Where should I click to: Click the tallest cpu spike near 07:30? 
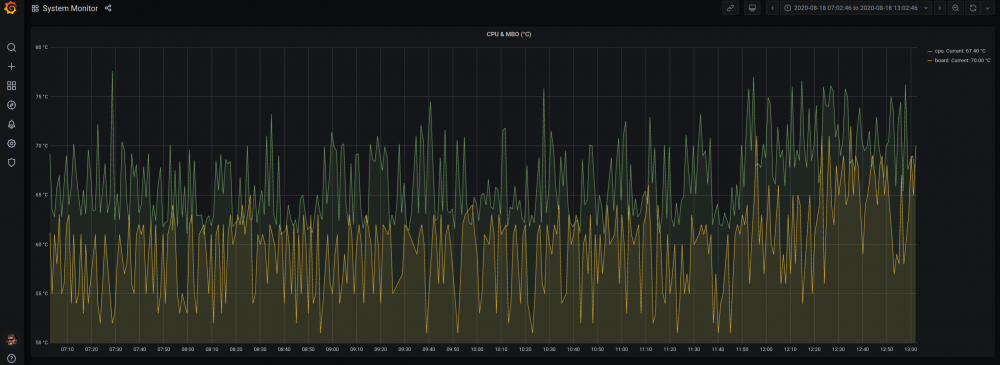[112, 72]
